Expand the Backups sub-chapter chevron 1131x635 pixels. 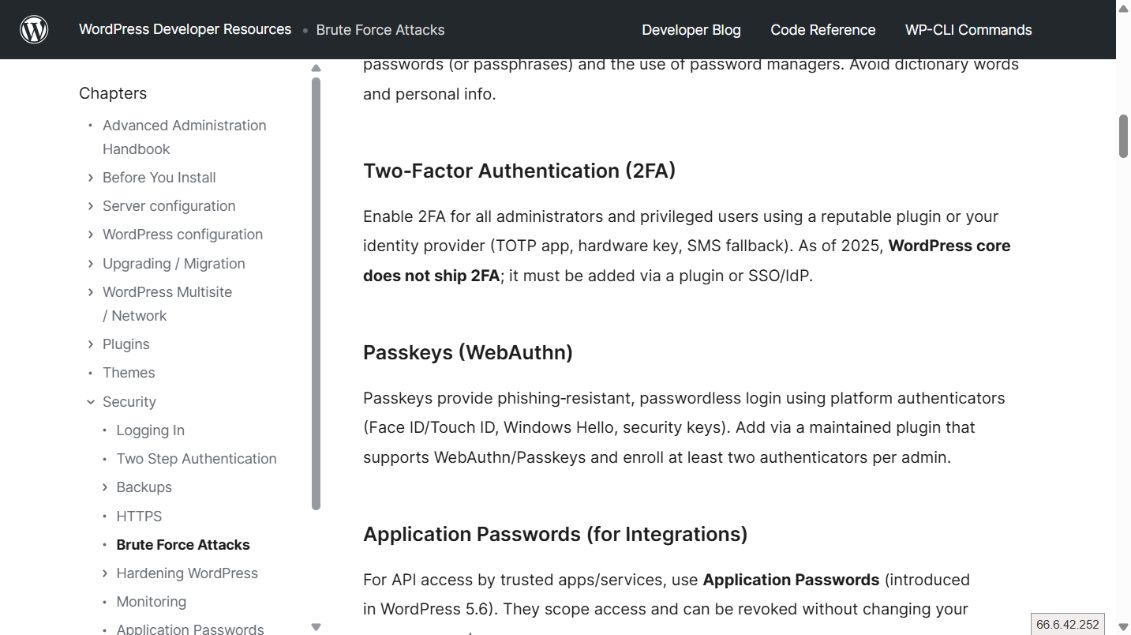pyautogui.click(x=105, y=487)
